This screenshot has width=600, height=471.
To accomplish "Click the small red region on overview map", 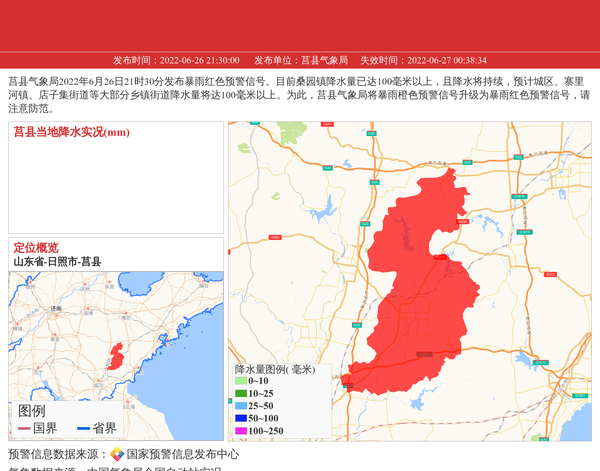I will [116, 355].
